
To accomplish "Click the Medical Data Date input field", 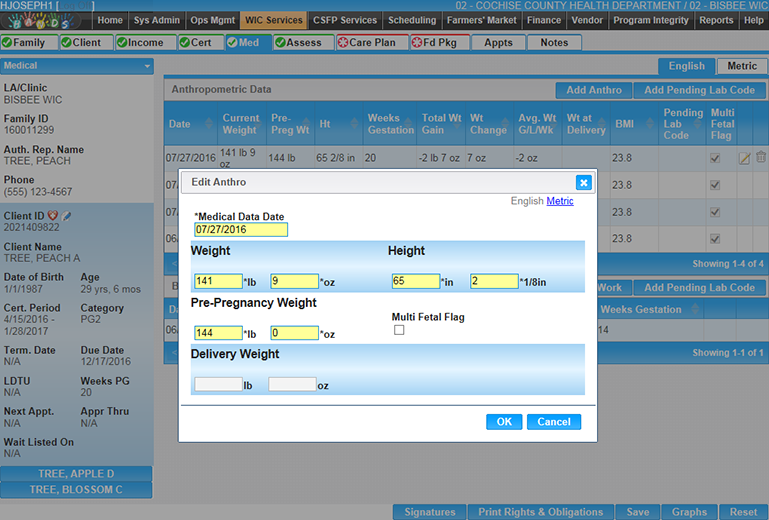I will pyautogui.click(x=241, y=229).
